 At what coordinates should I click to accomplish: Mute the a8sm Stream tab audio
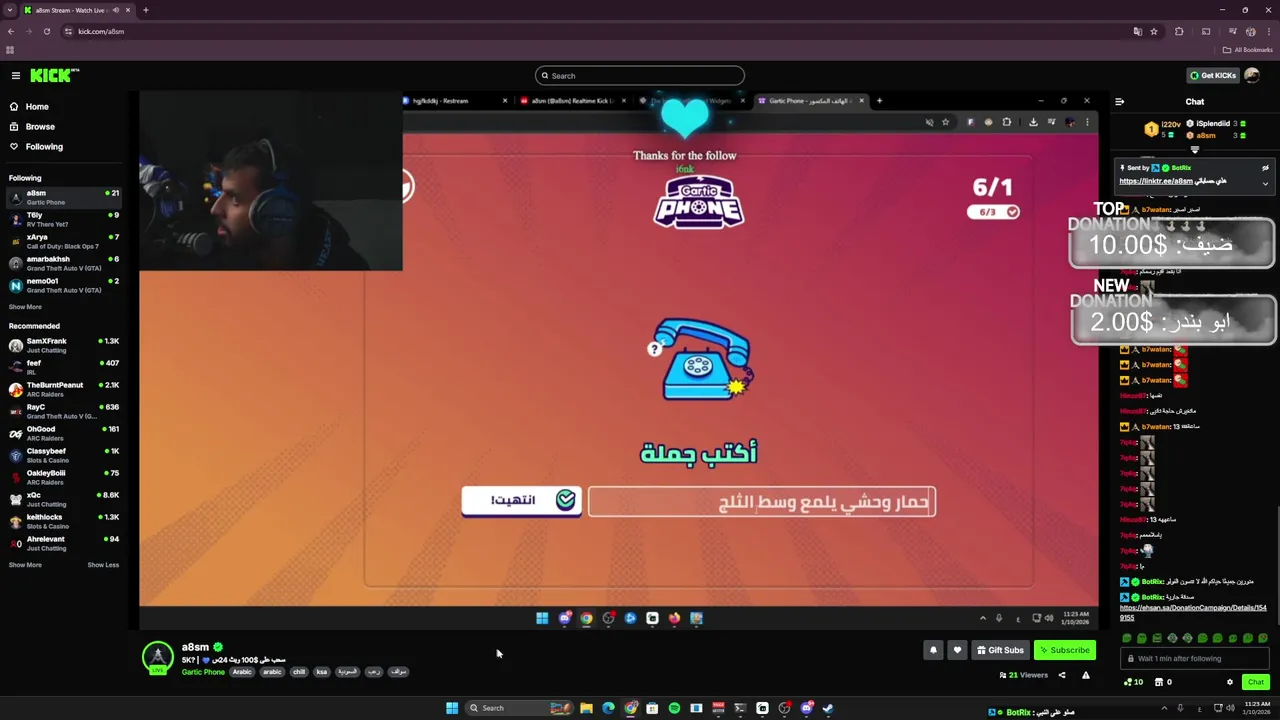116,10
